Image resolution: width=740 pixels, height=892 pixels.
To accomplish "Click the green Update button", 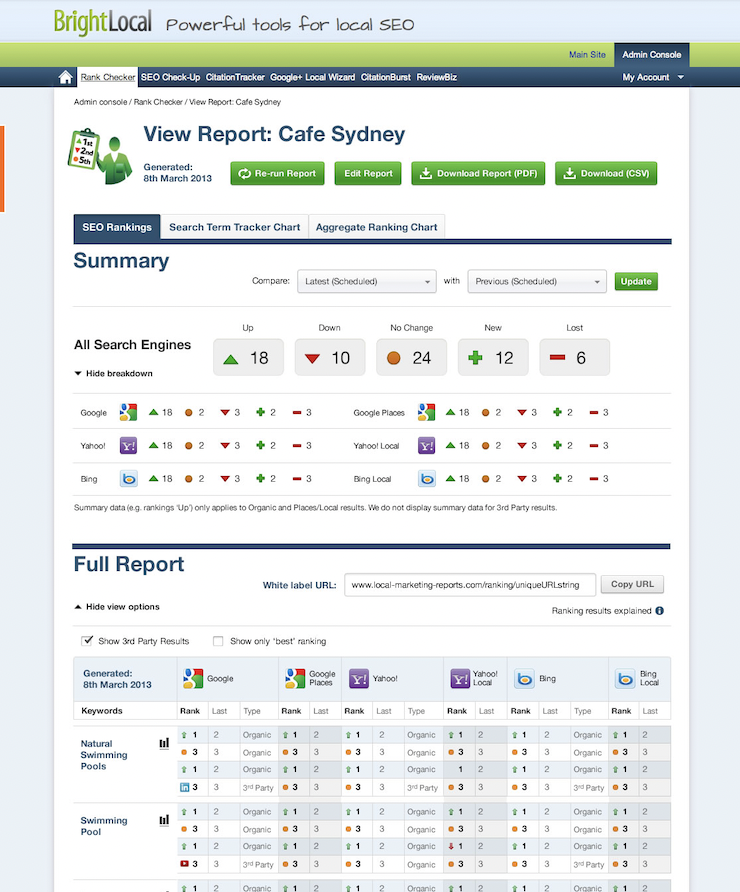I will point(636,281).
